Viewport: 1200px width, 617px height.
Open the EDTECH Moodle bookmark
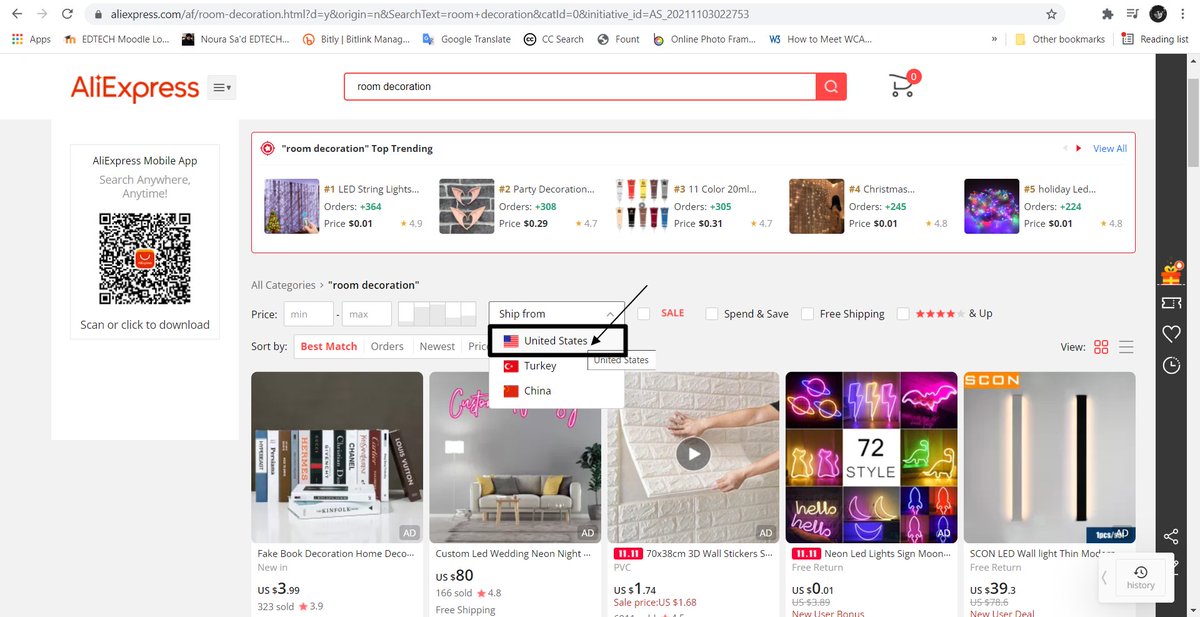pyautogui.click(x=115, y=39)
